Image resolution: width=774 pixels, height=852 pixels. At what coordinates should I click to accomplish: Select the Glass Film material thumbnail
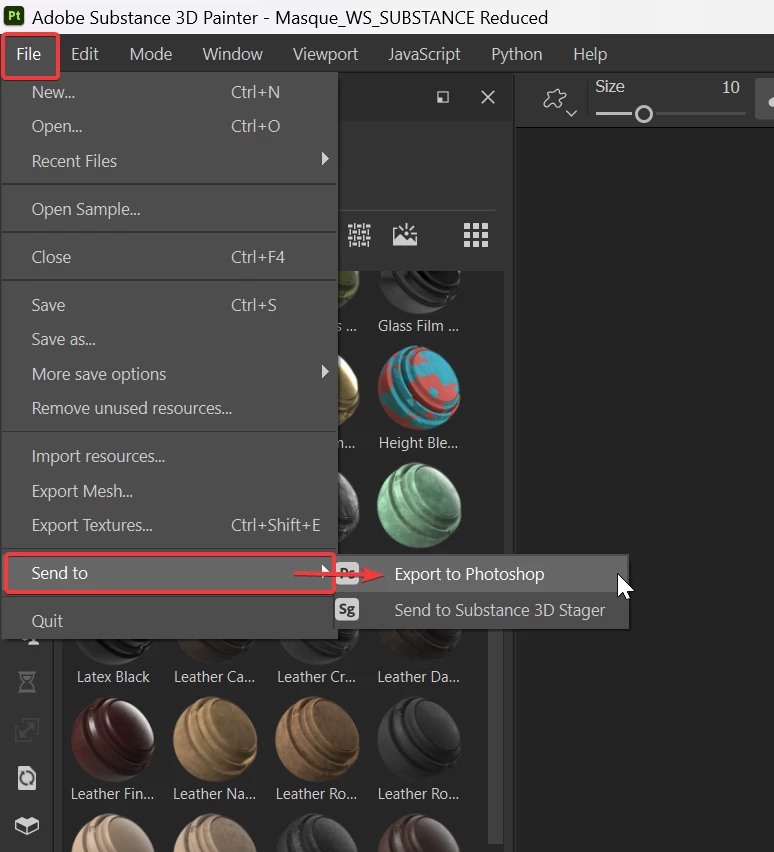[x=419, y=292]
